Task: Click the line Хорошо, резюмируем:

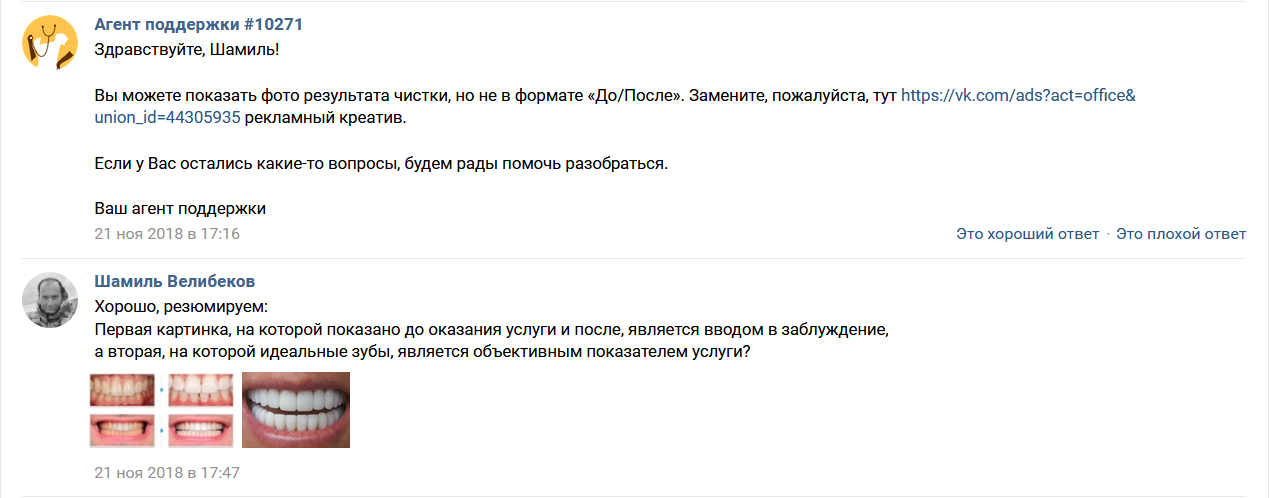Action: click(181, 305)
